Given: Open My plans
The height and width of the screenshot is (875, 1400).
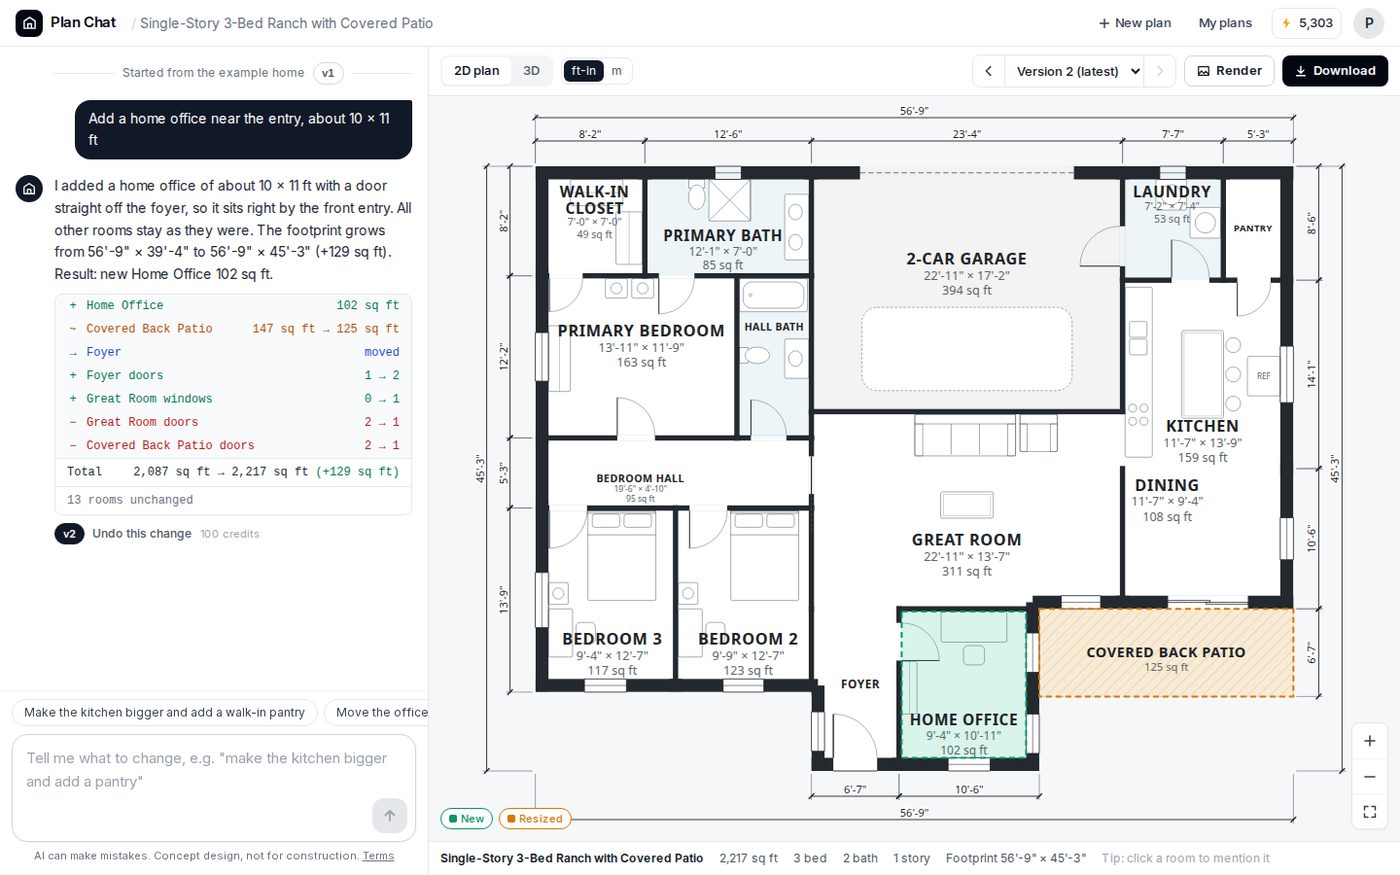Looking at the screenshot, I should click(x=1225, y=23).
